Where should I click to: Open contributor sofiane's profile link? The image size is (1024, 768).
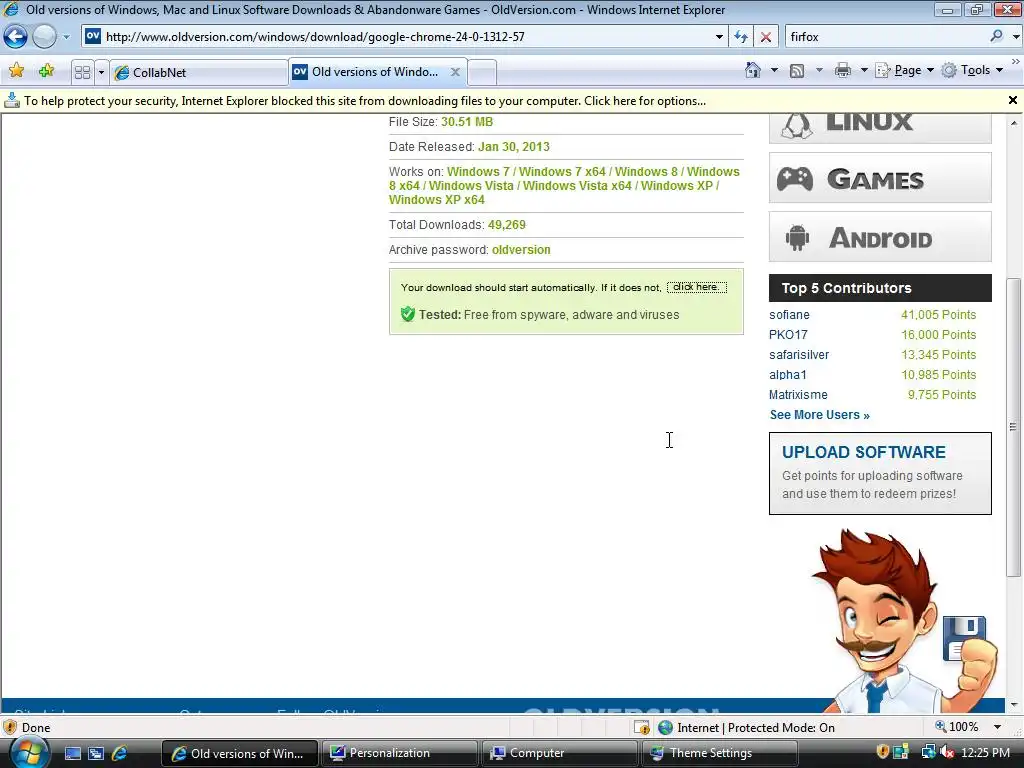click(789, 315)
